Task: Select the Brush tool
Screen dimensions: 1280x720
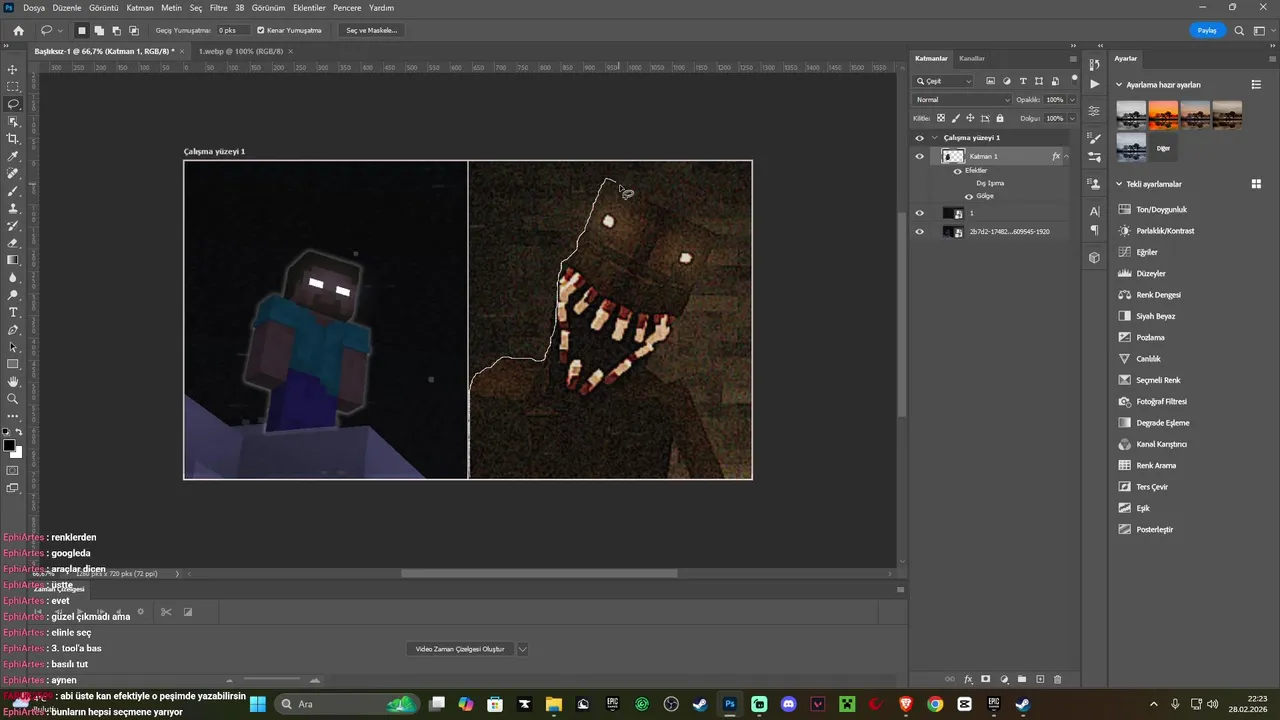Action: [x=13, y=191]
